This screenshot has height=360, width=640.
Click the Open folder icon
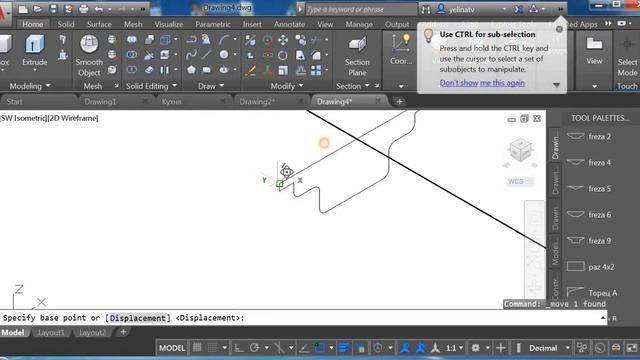pyautogui.click(x=38, y=9)
